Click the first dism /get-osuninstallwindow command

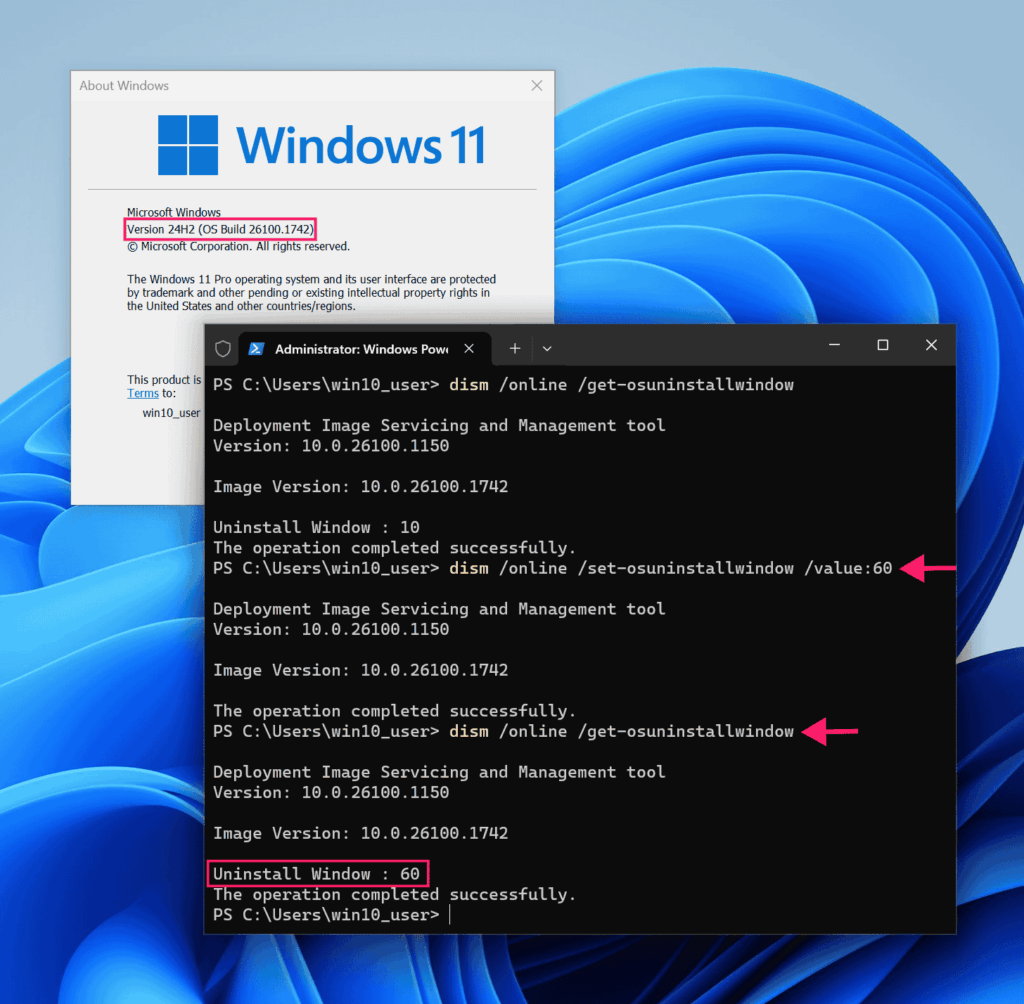(x=504, y=385)
